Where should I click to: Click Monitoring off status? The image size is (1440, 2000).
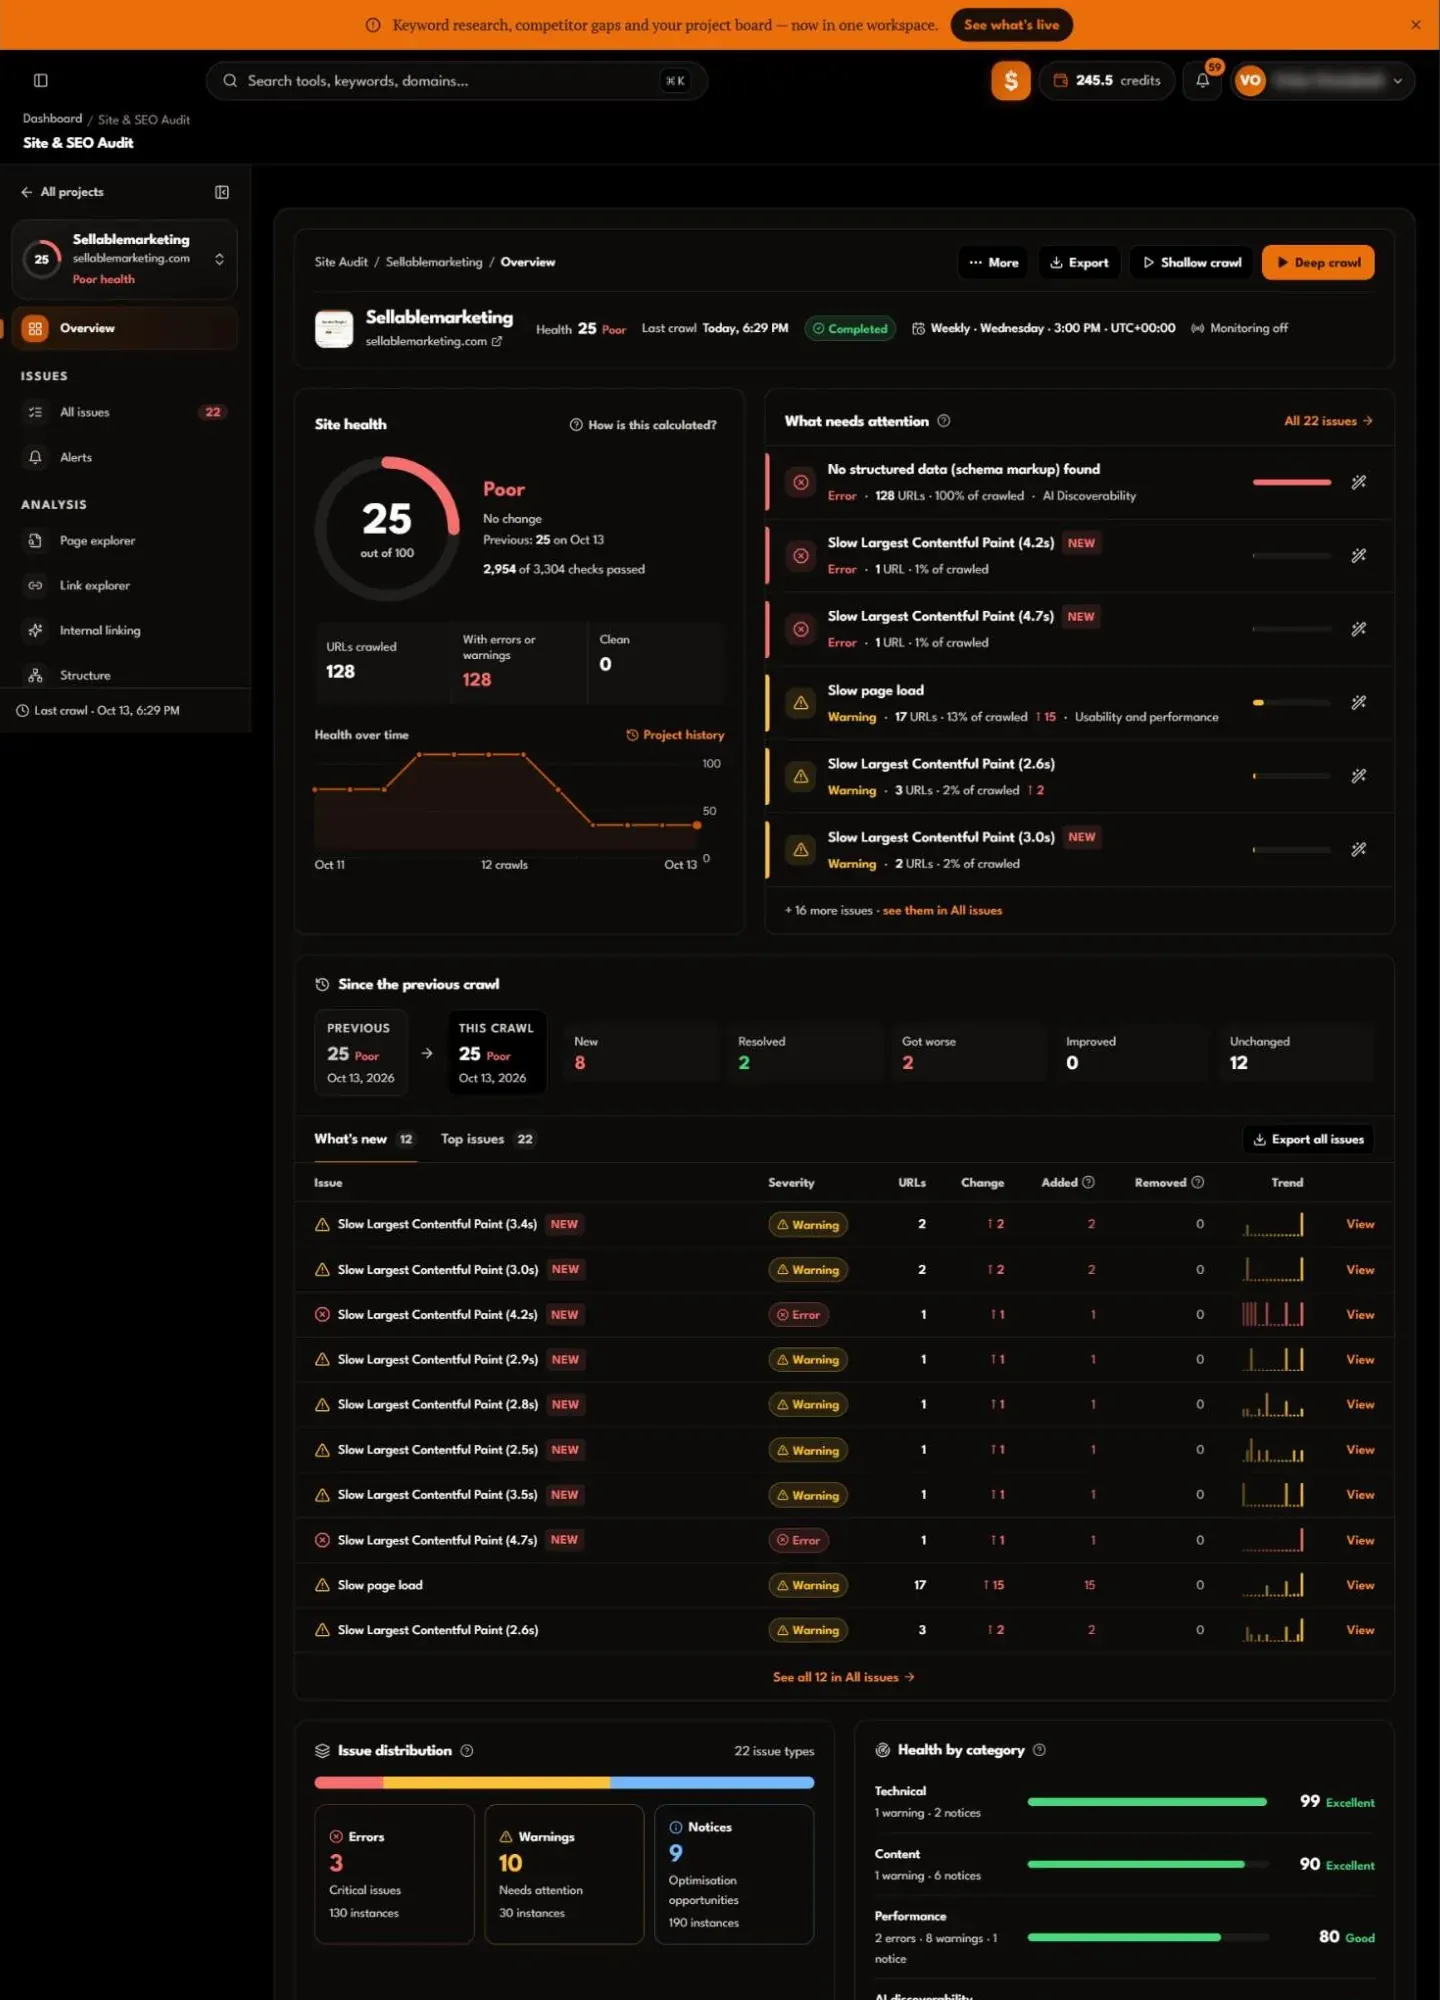1239,328
